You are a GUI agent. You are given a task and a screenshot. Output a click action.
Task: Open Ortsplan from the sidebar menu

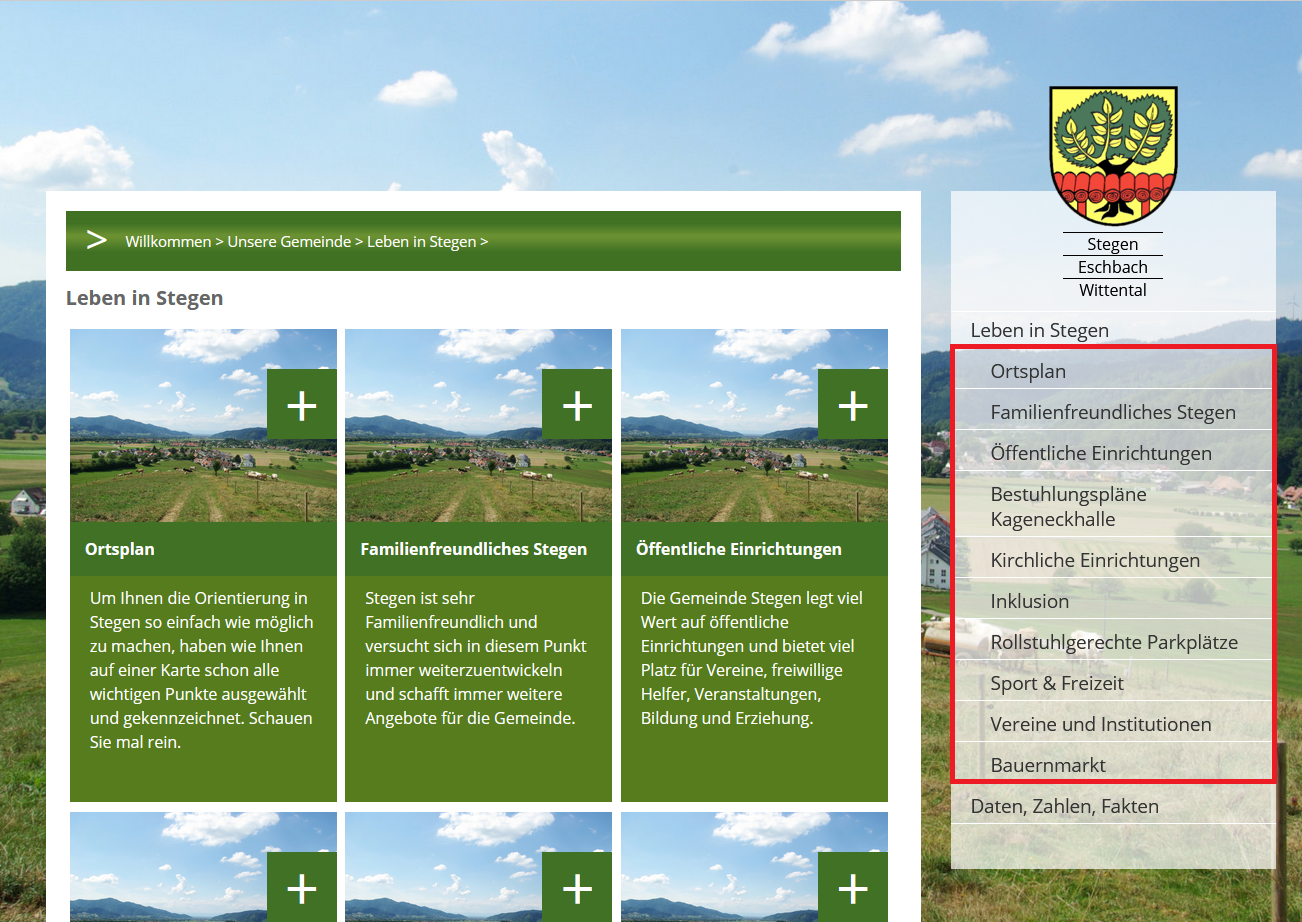point(1029,370)
